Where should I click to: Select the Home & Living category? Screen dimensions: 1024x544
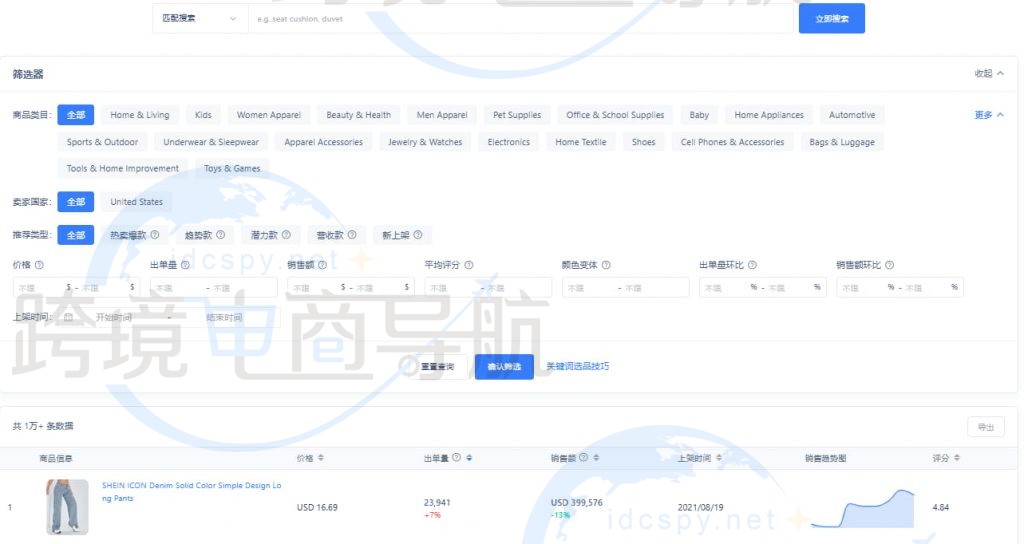140,115
